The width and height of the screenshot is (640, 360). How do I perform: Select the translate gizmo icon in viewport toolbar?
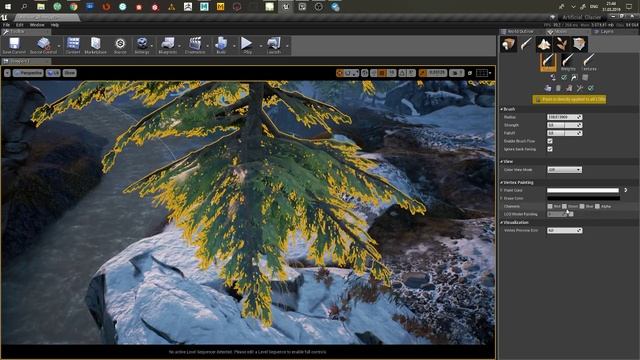point(340,73)
